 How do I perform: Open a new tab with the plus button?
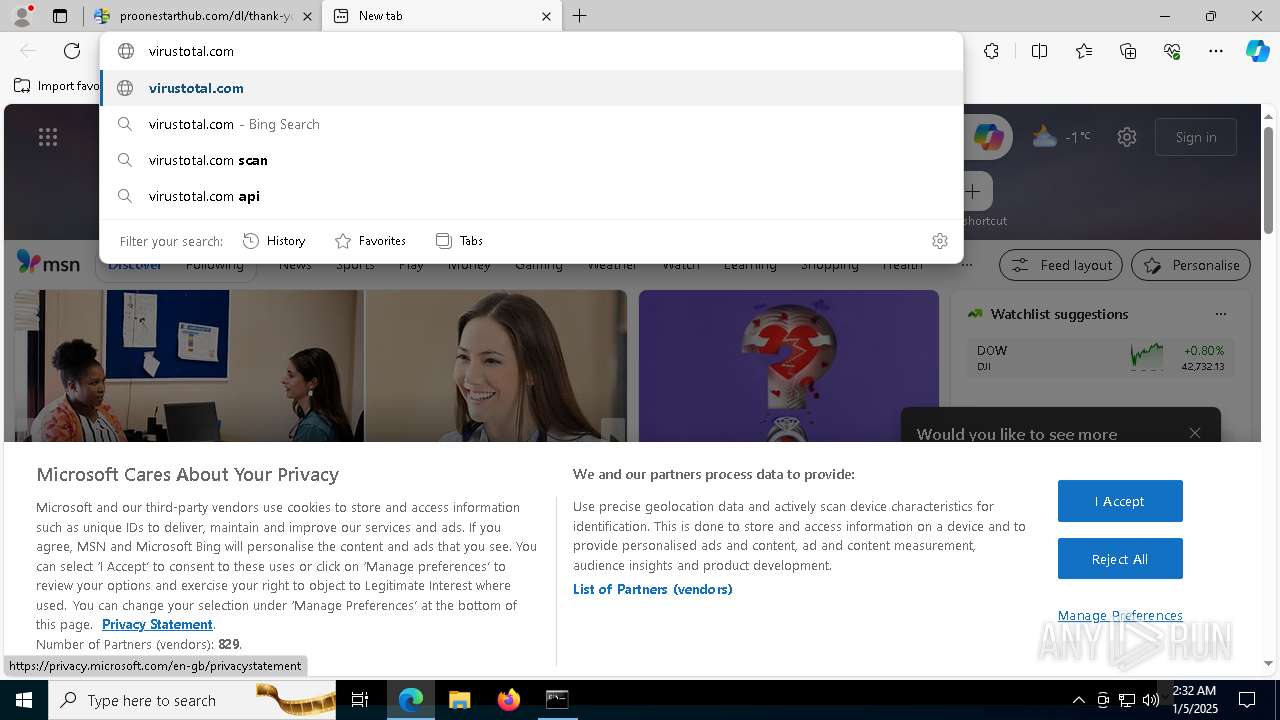[x=579, y=16]
